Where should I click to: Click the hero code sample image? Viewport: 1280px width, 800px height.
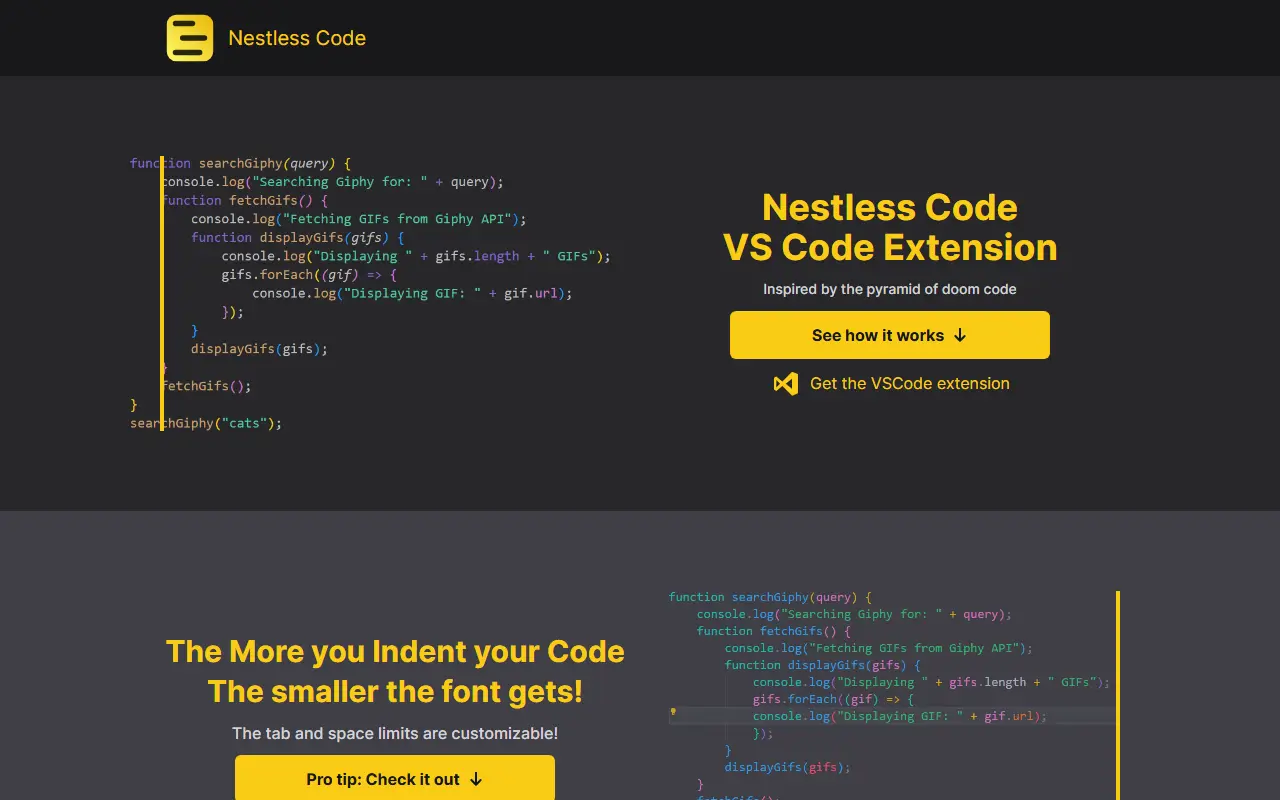click(370, 293)
